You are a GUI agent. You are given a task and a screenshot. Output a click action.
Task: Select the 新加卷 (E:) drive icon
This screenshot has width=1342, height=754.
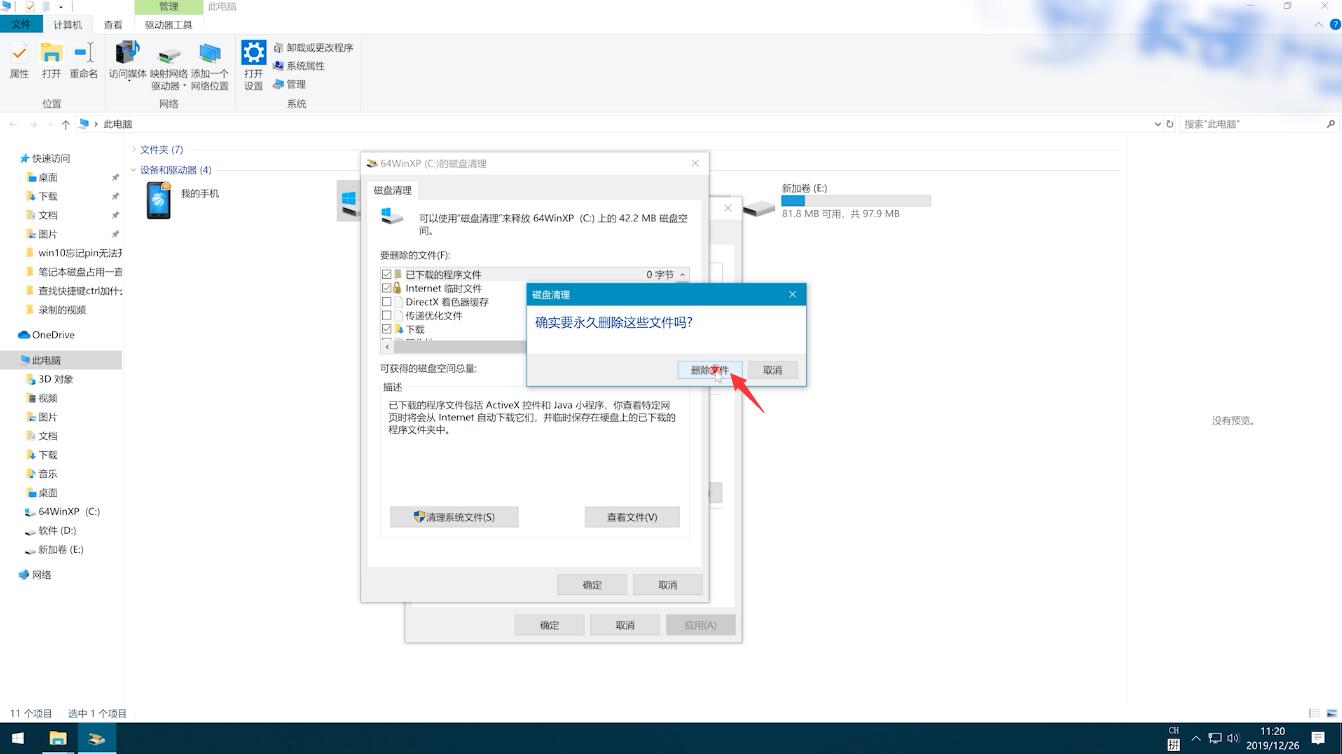click(x=759, y=207)
